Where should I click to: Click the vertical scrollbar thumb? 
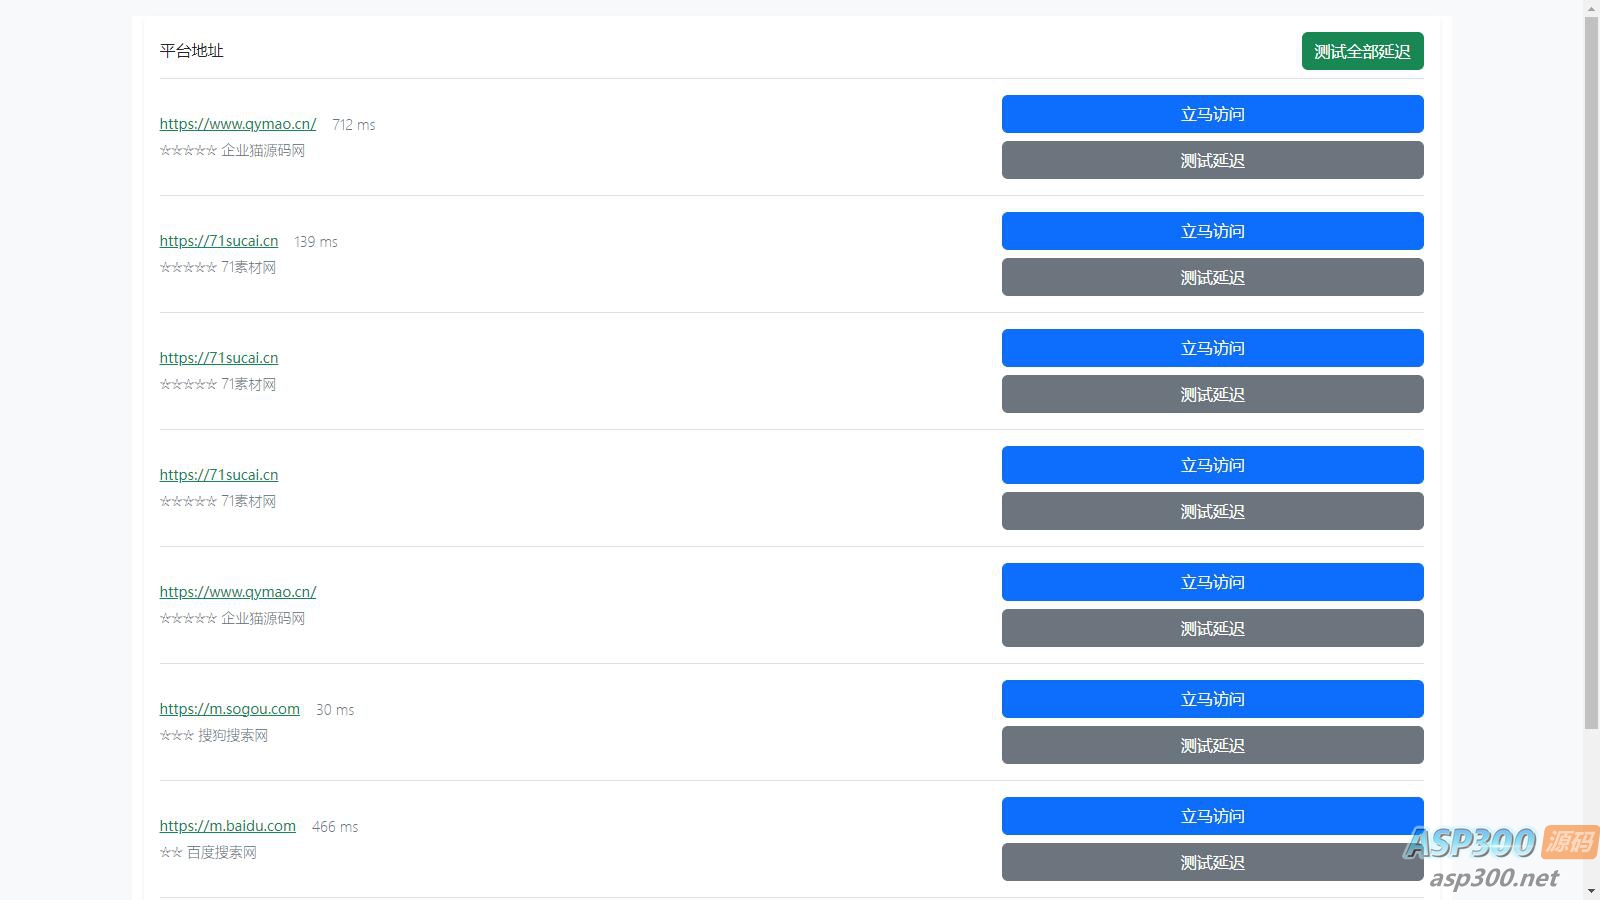(x=1591, y=370)
